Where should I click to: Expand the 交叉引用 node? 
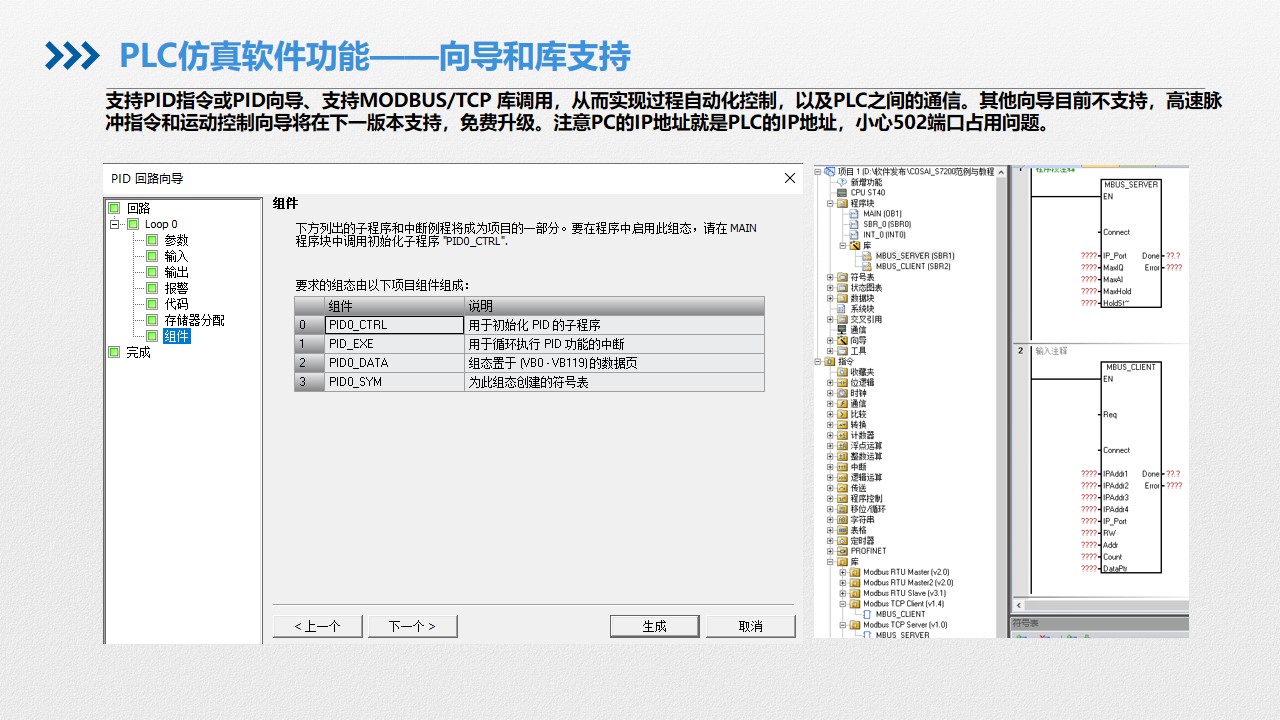830,319
